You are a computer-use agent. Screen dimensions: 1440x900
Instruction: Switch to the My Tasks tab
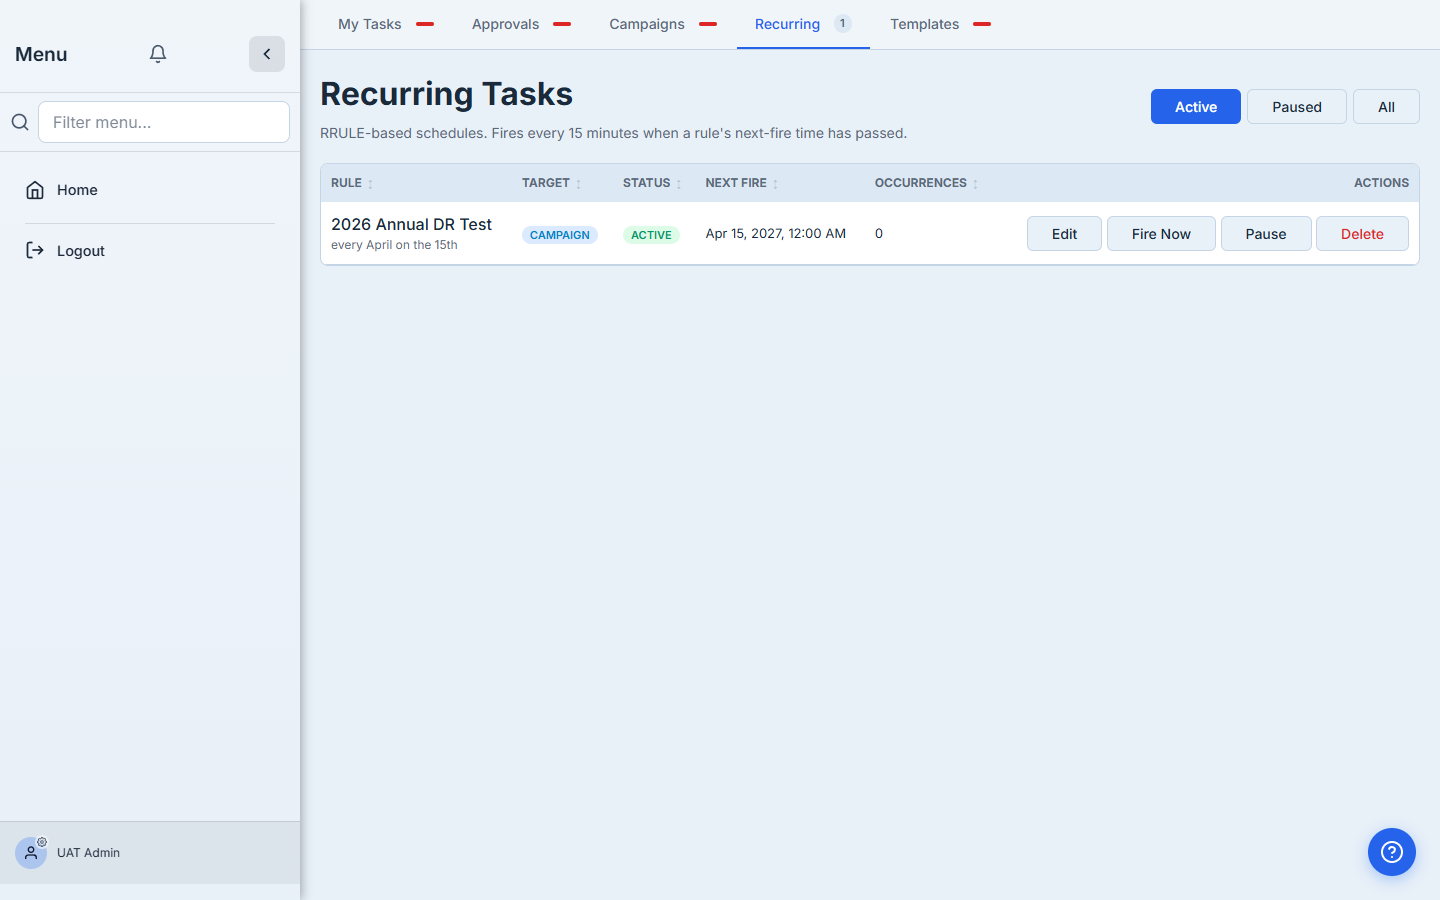coord(386,24)
